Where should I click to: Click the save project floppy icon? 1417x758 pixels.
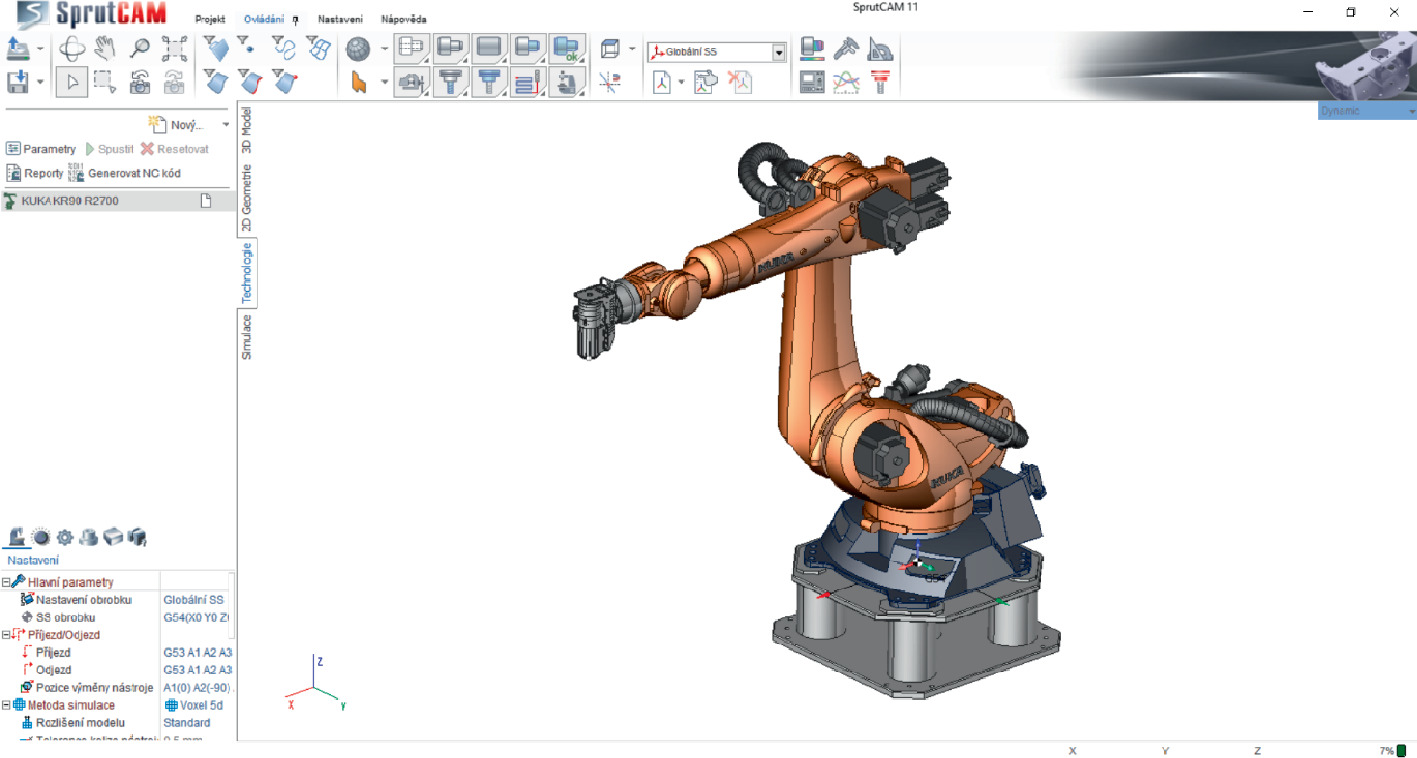(x=18, y=81)
